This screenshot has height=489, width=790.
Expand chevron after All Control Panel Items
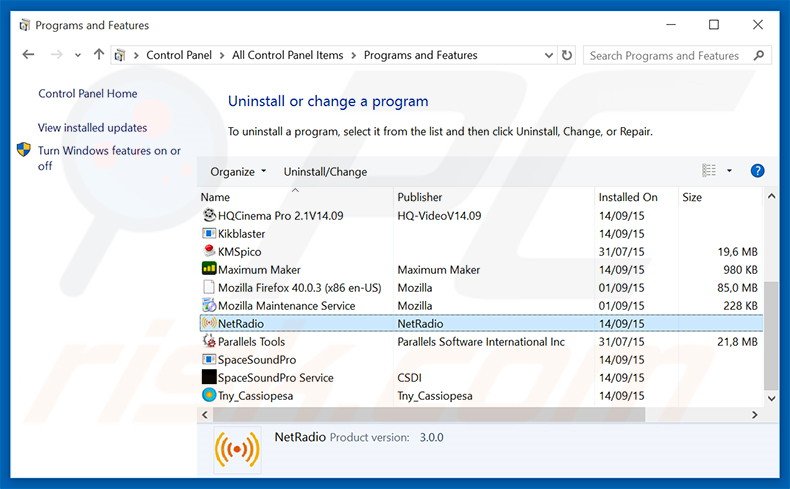(x=354, y=55)
